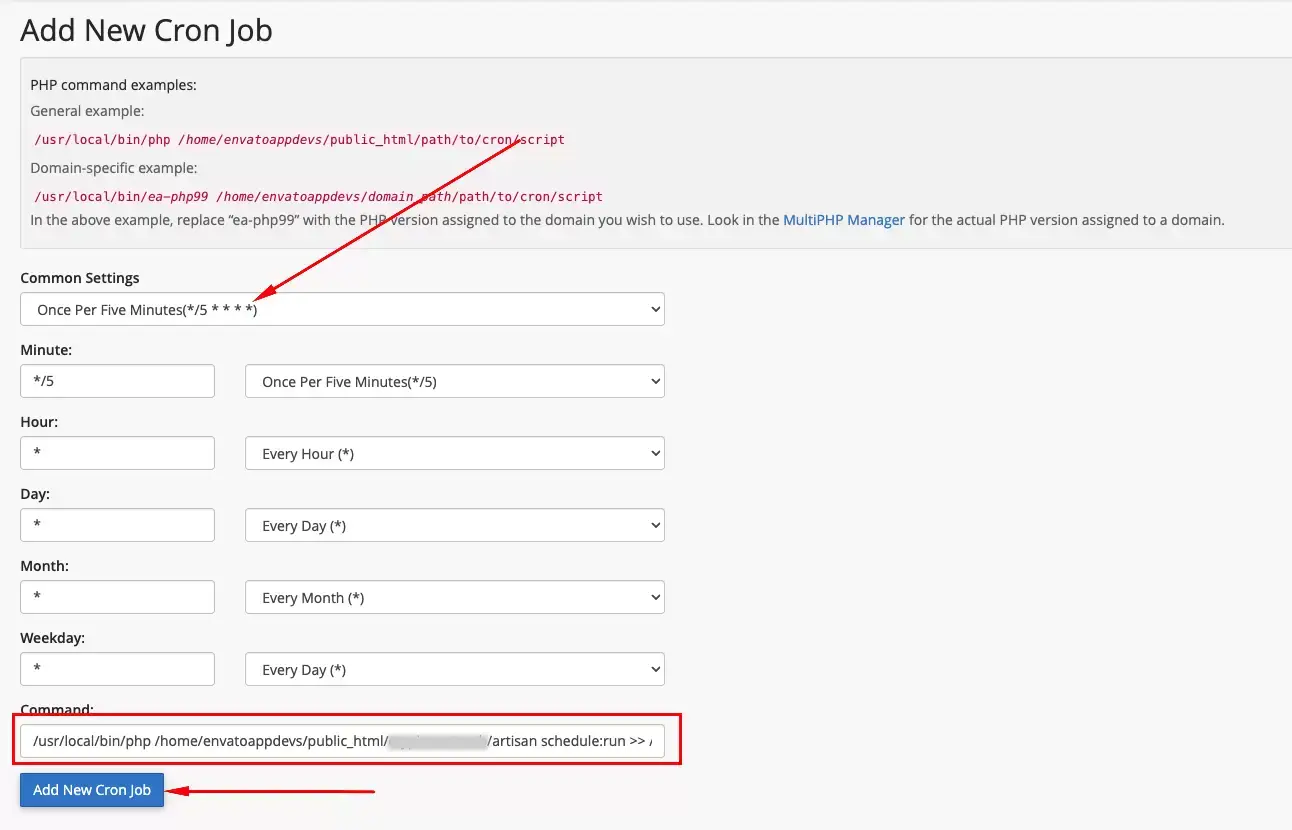The width and height of the screenshot is (1292, 830).
Task: Open the MultiPHP Manager link
Action: point(843,220)
